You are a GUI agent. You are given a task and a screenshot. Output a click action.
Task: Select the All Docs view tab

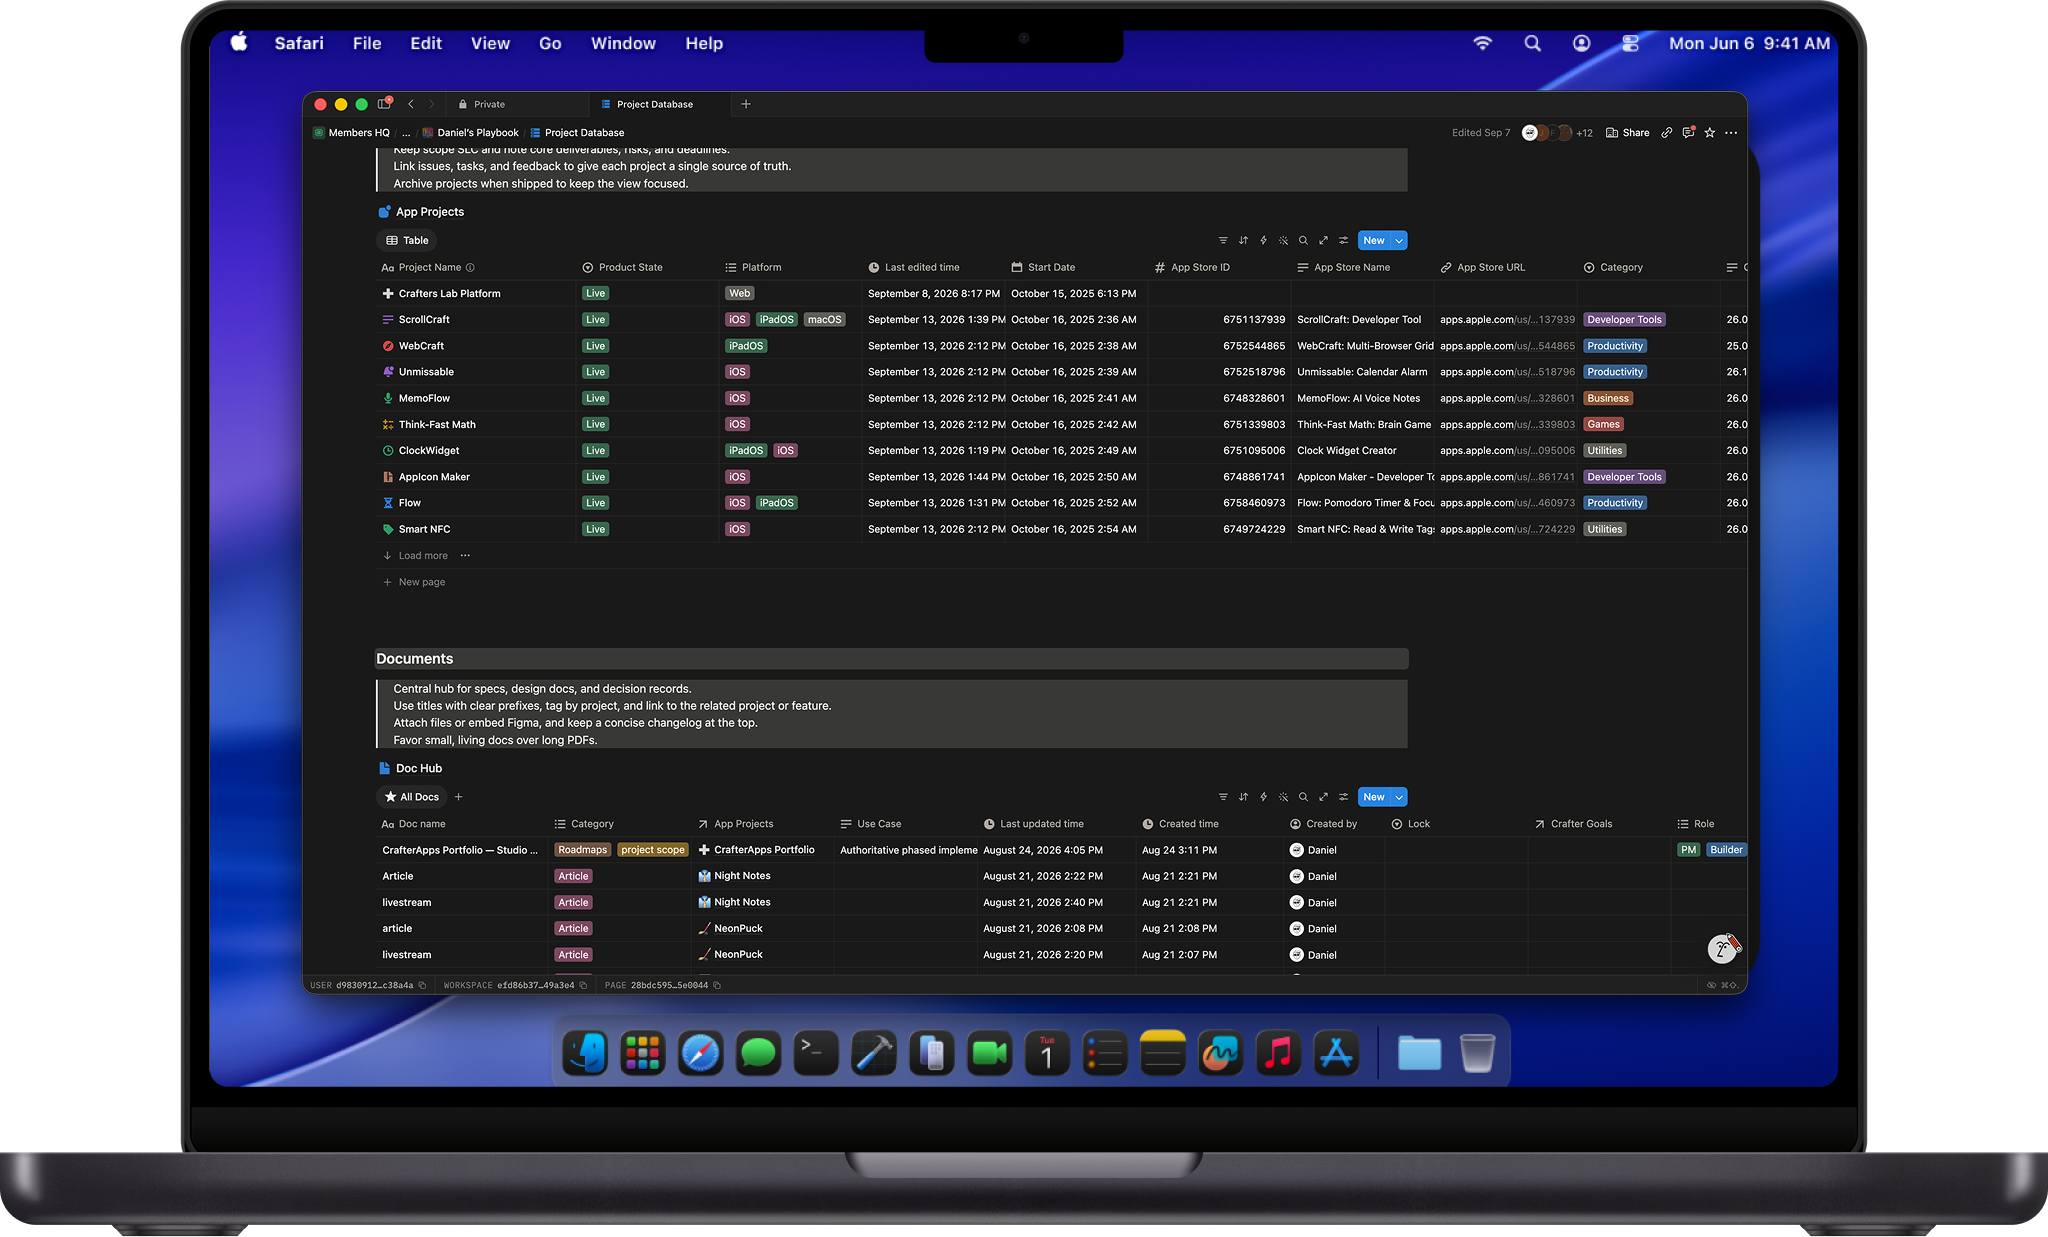click(x=412, y=797)
